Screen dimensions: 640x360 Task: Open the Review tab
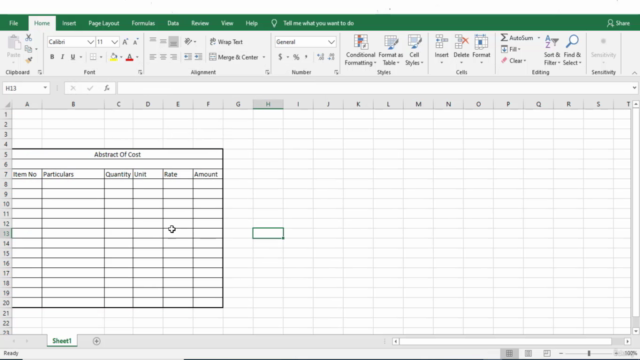(200, 23)
